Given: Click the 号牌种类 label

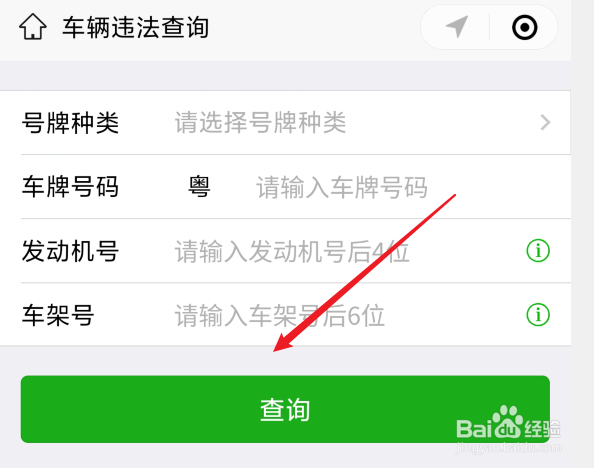Looking at the screenshot, I should click(x=70, y=123).
